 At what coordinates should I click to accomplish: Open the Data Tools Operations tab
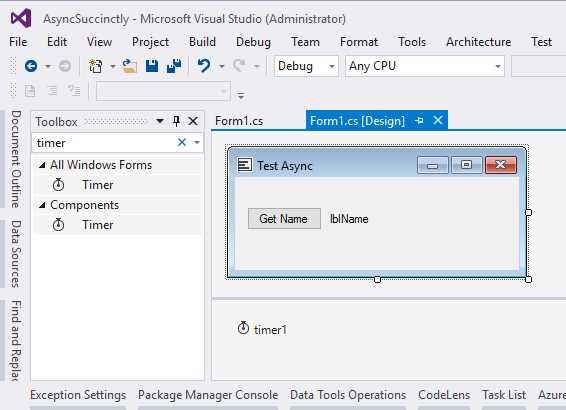point(348,395)
